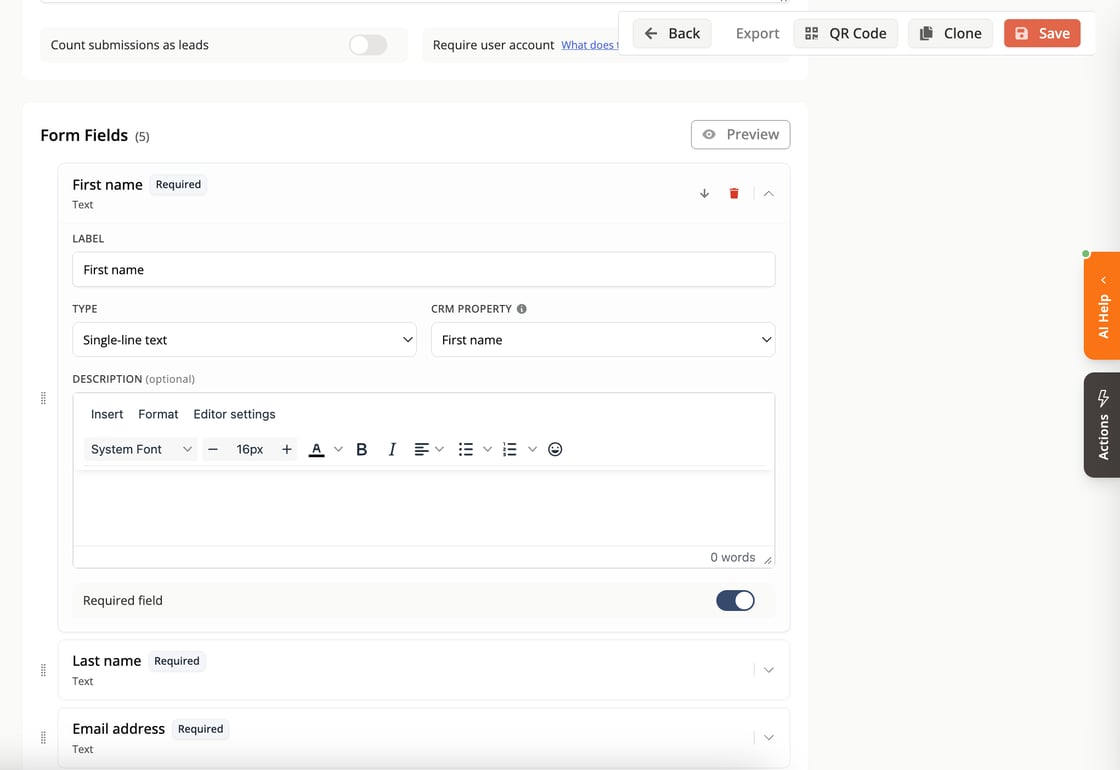Open the Editor settings menu
This screenshot has height=770, width=1120.
pos(234,414)
